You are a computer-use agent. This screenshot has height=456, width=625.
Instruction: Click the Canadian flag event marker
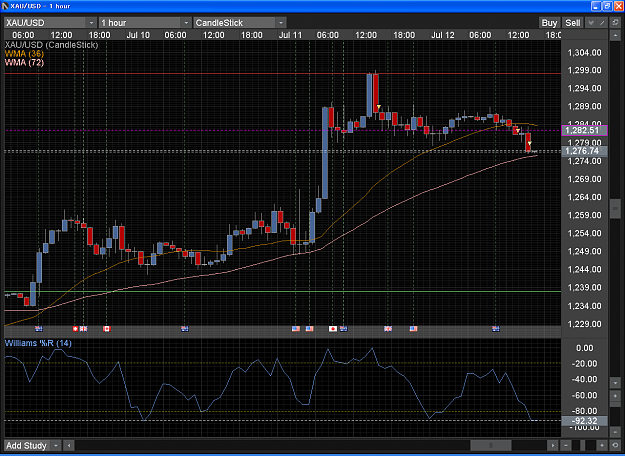tap(106, 329)
